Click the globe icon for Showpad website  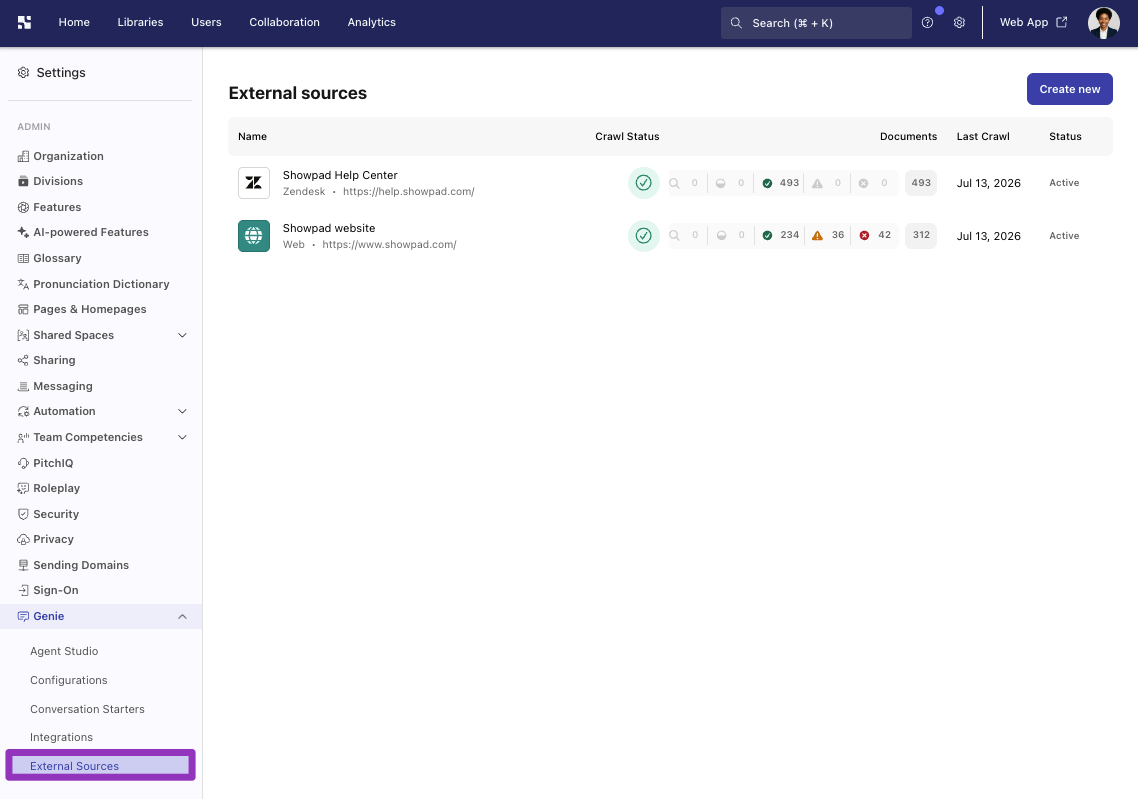pos(254,236)
